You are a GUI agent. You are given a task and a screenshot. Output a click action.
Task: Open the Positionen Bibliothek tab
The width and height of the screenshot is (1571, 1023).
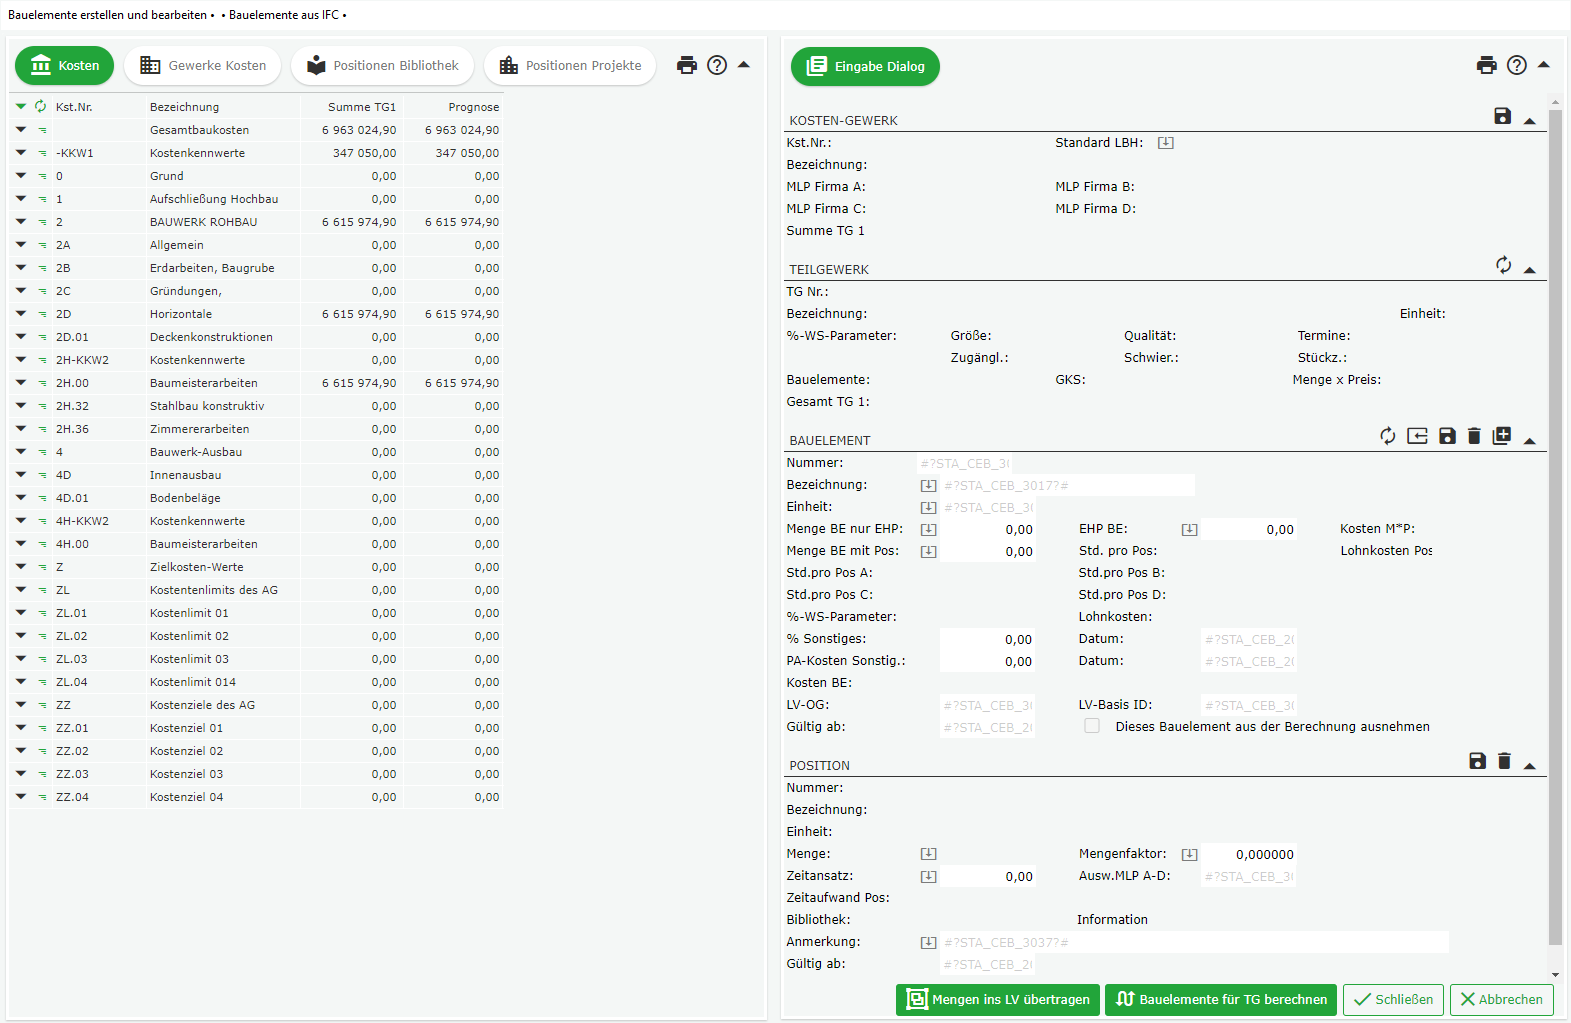pyautogui.click(x=383, y=66)
